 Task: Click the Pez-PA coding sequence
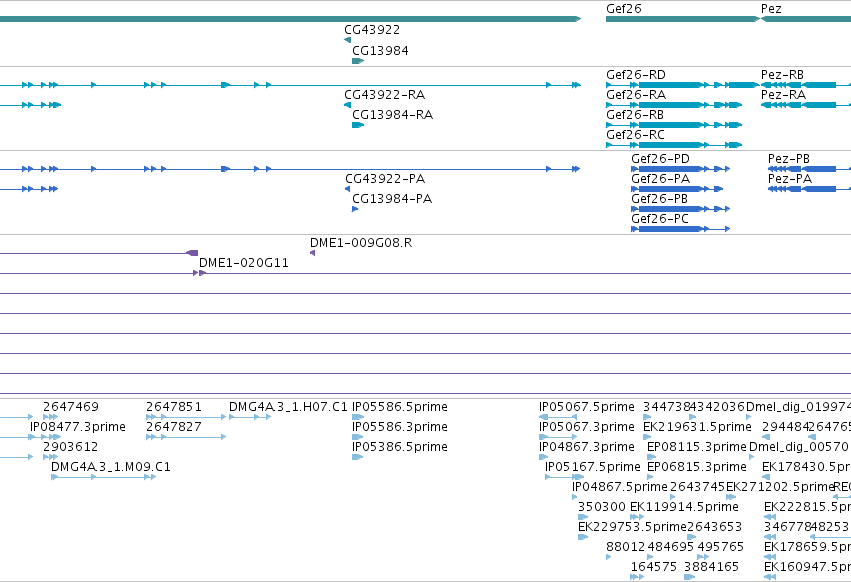tap(809, 189)
